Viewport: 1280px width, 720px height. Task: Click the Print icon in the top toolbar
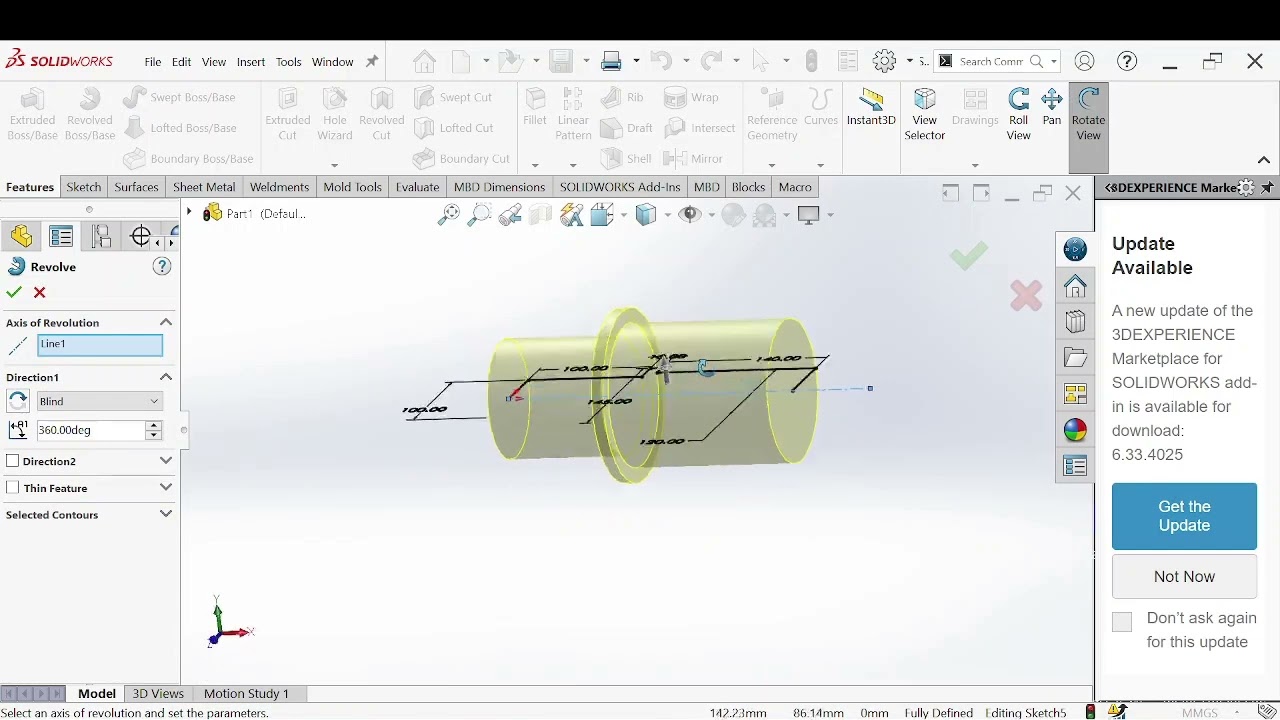[x=612, y=61]
